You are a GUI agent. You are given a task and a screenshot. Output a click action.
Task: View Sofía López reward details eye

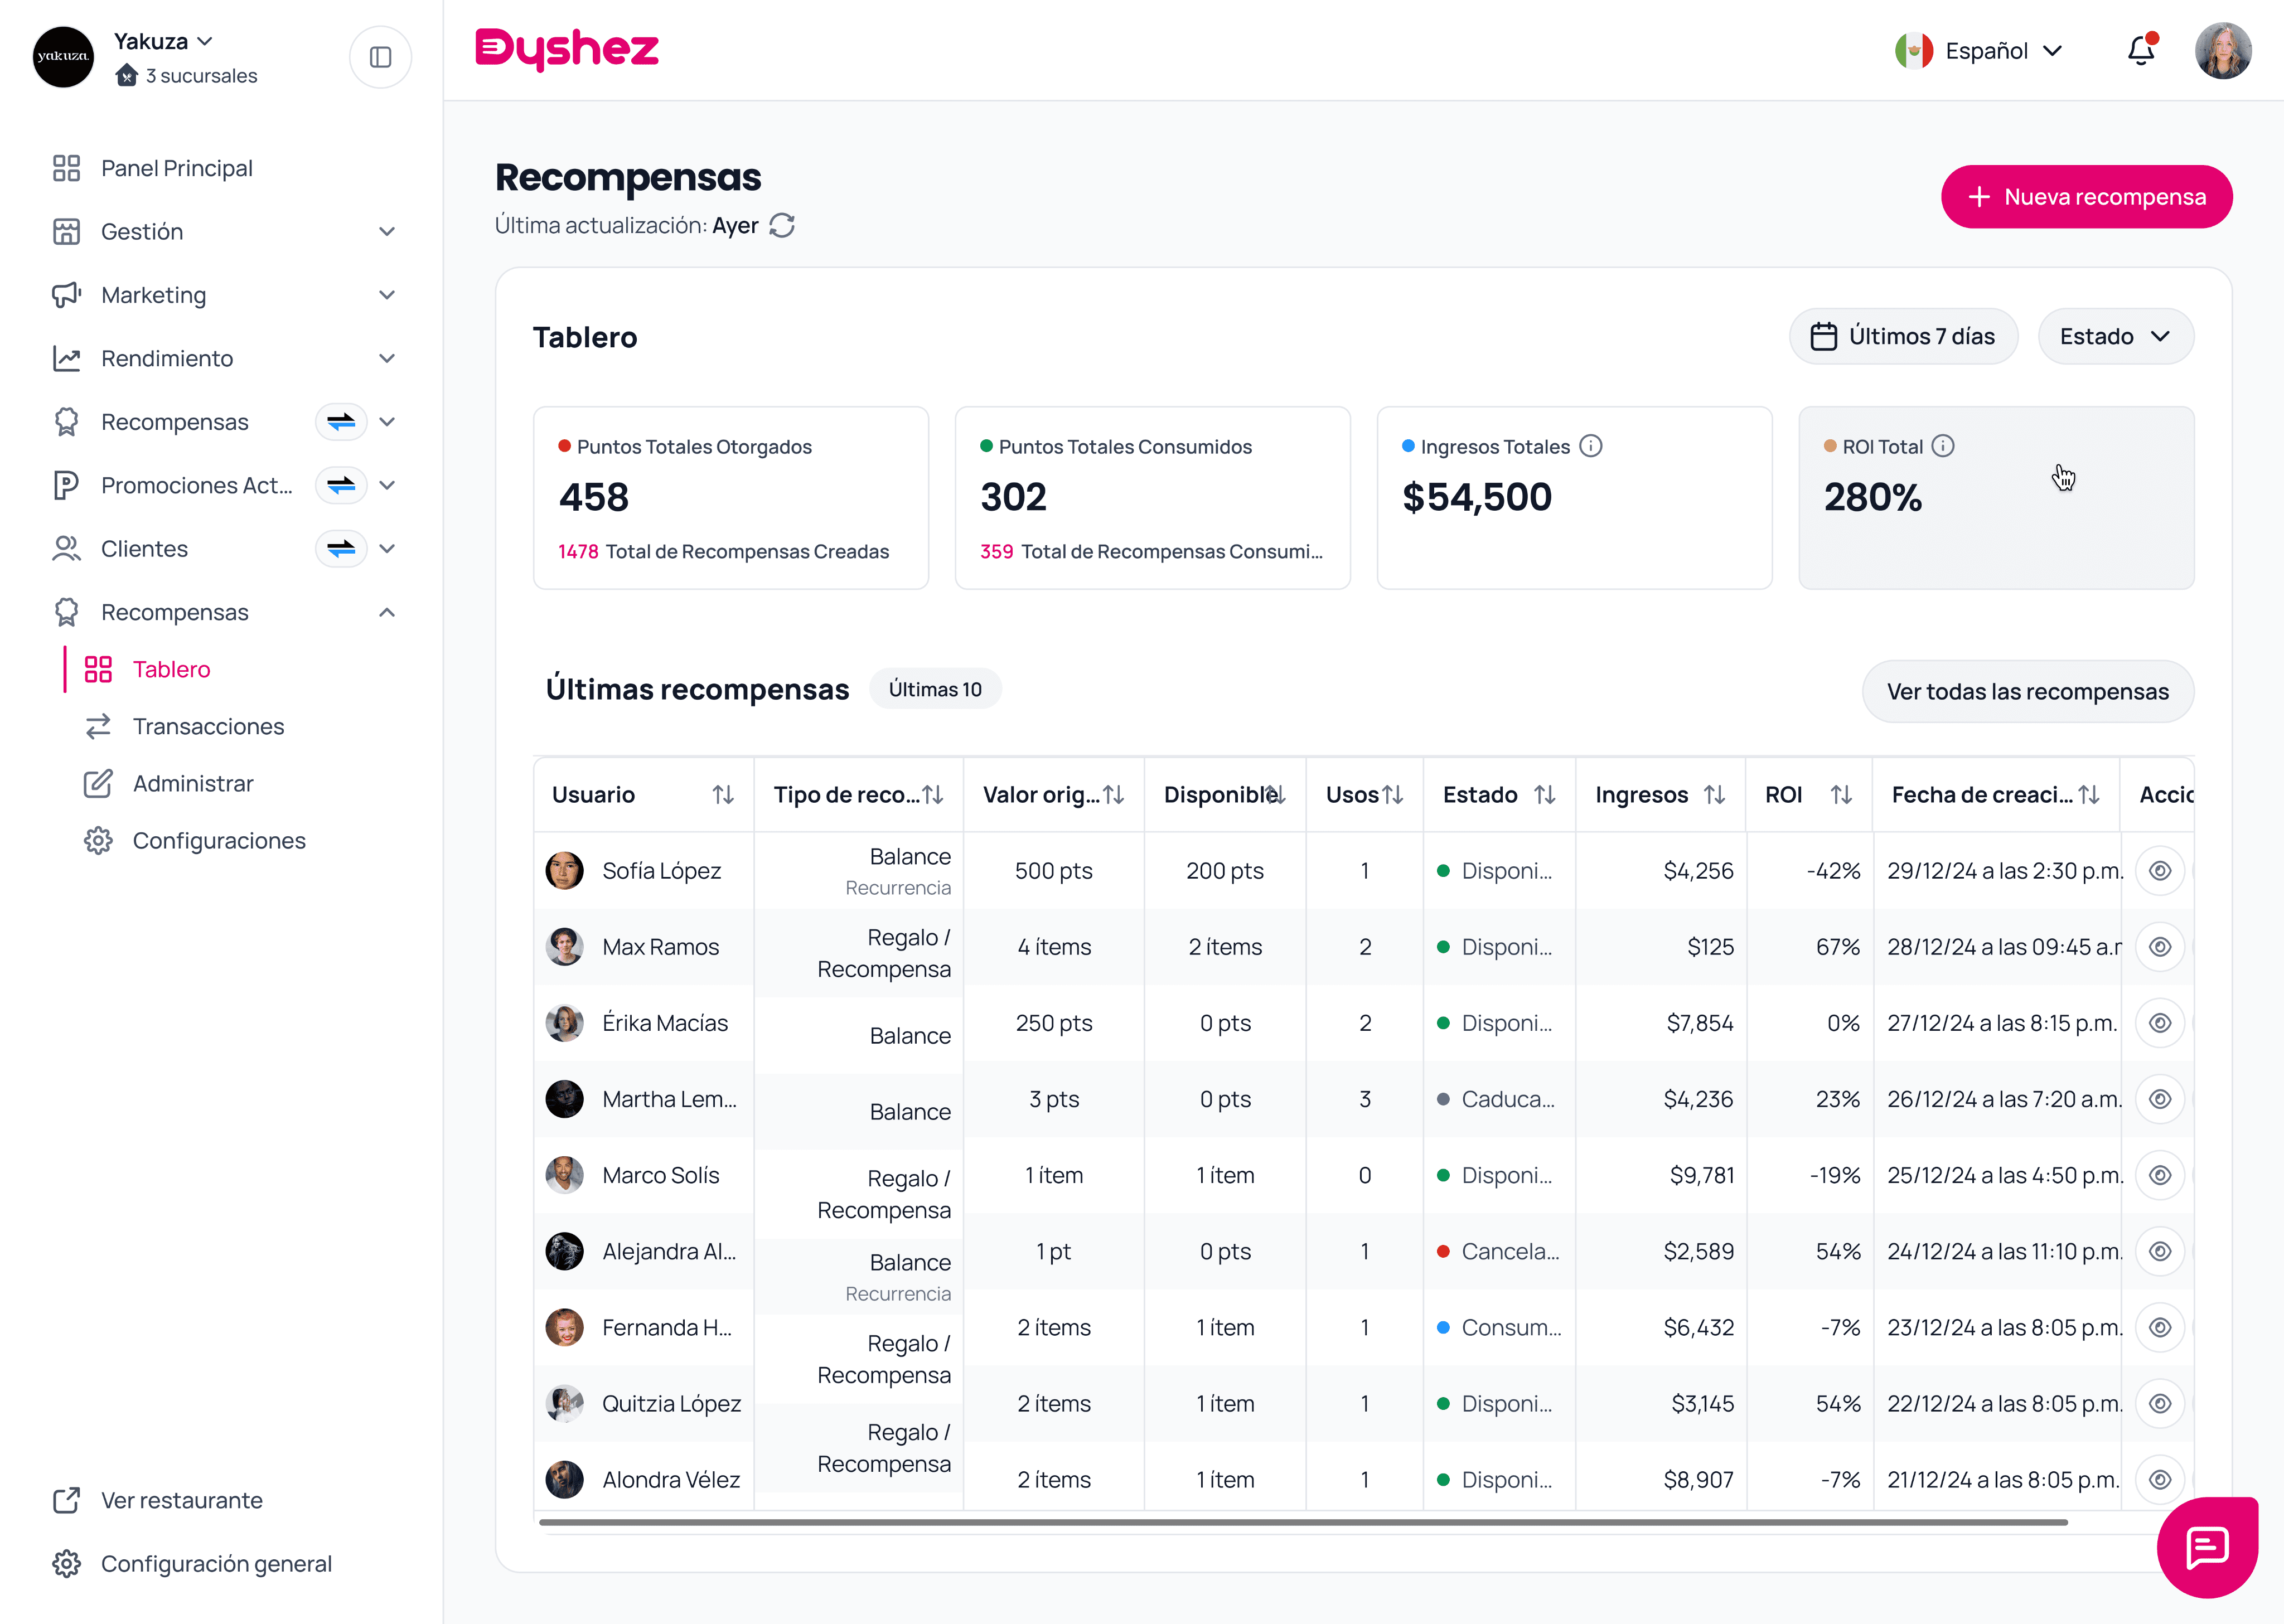pos(2160,871)
